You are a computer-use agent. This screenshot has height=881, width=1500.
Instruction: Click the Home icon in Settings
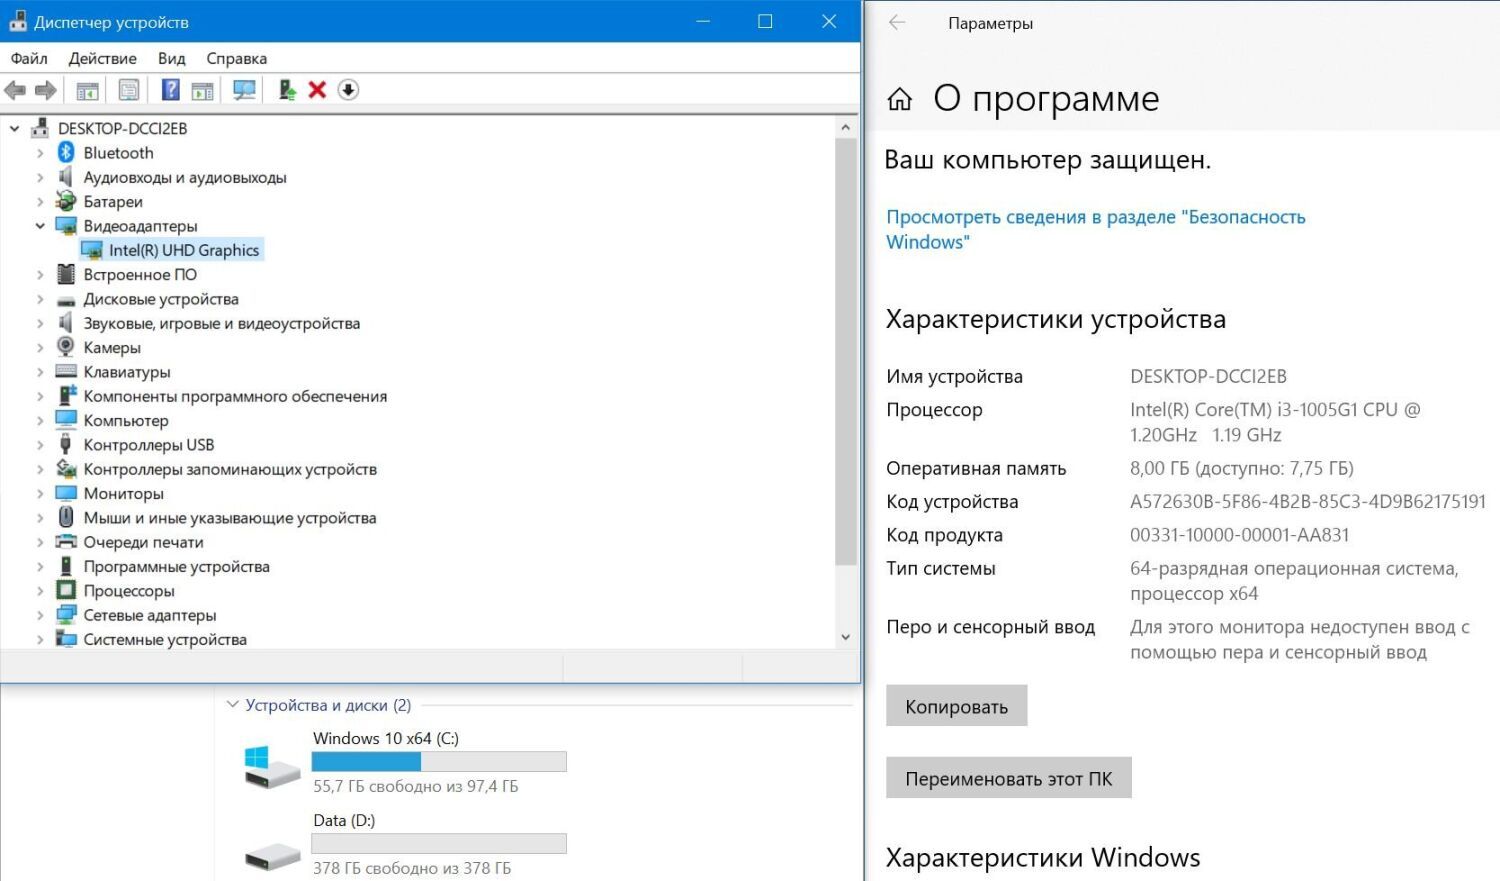click(900, 99)
